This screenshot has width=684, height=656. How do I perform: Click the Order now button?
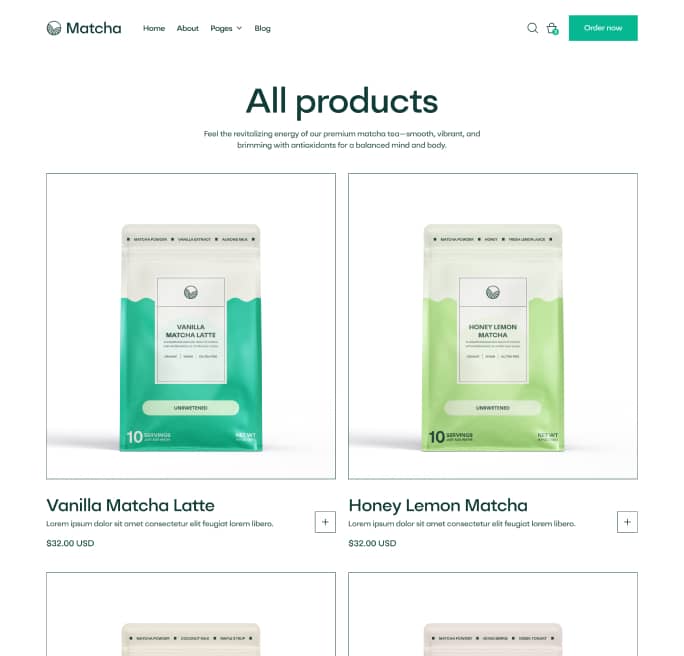click(603, 28)
